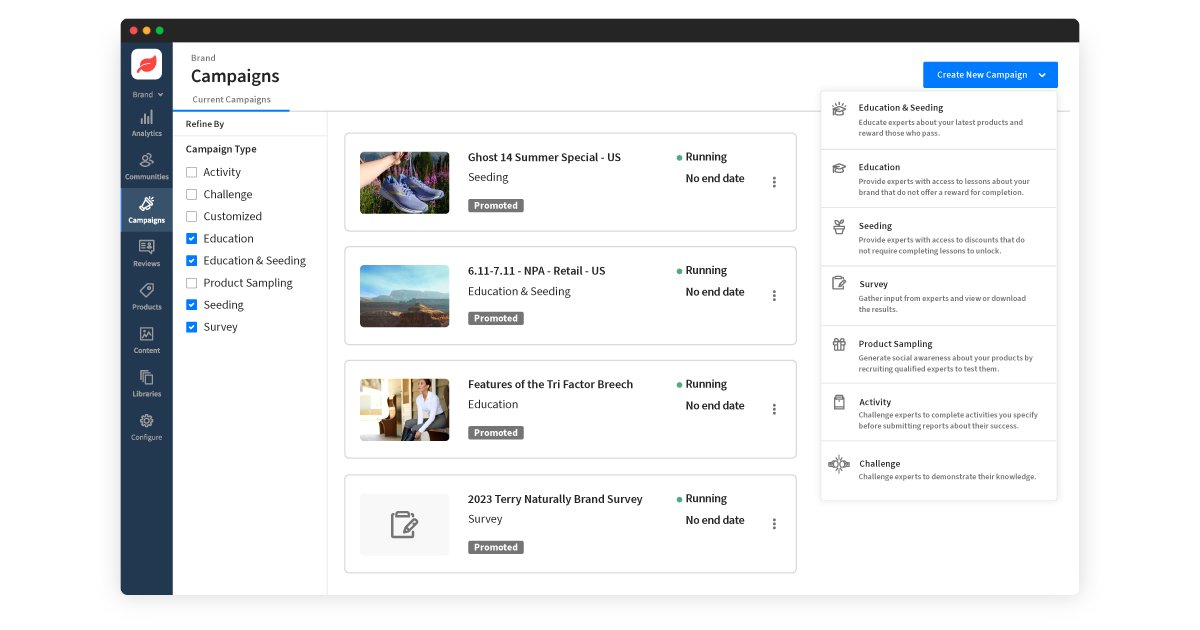
Task: Click Running status of Ghost 14 campaign
Action: pos(702,157)
